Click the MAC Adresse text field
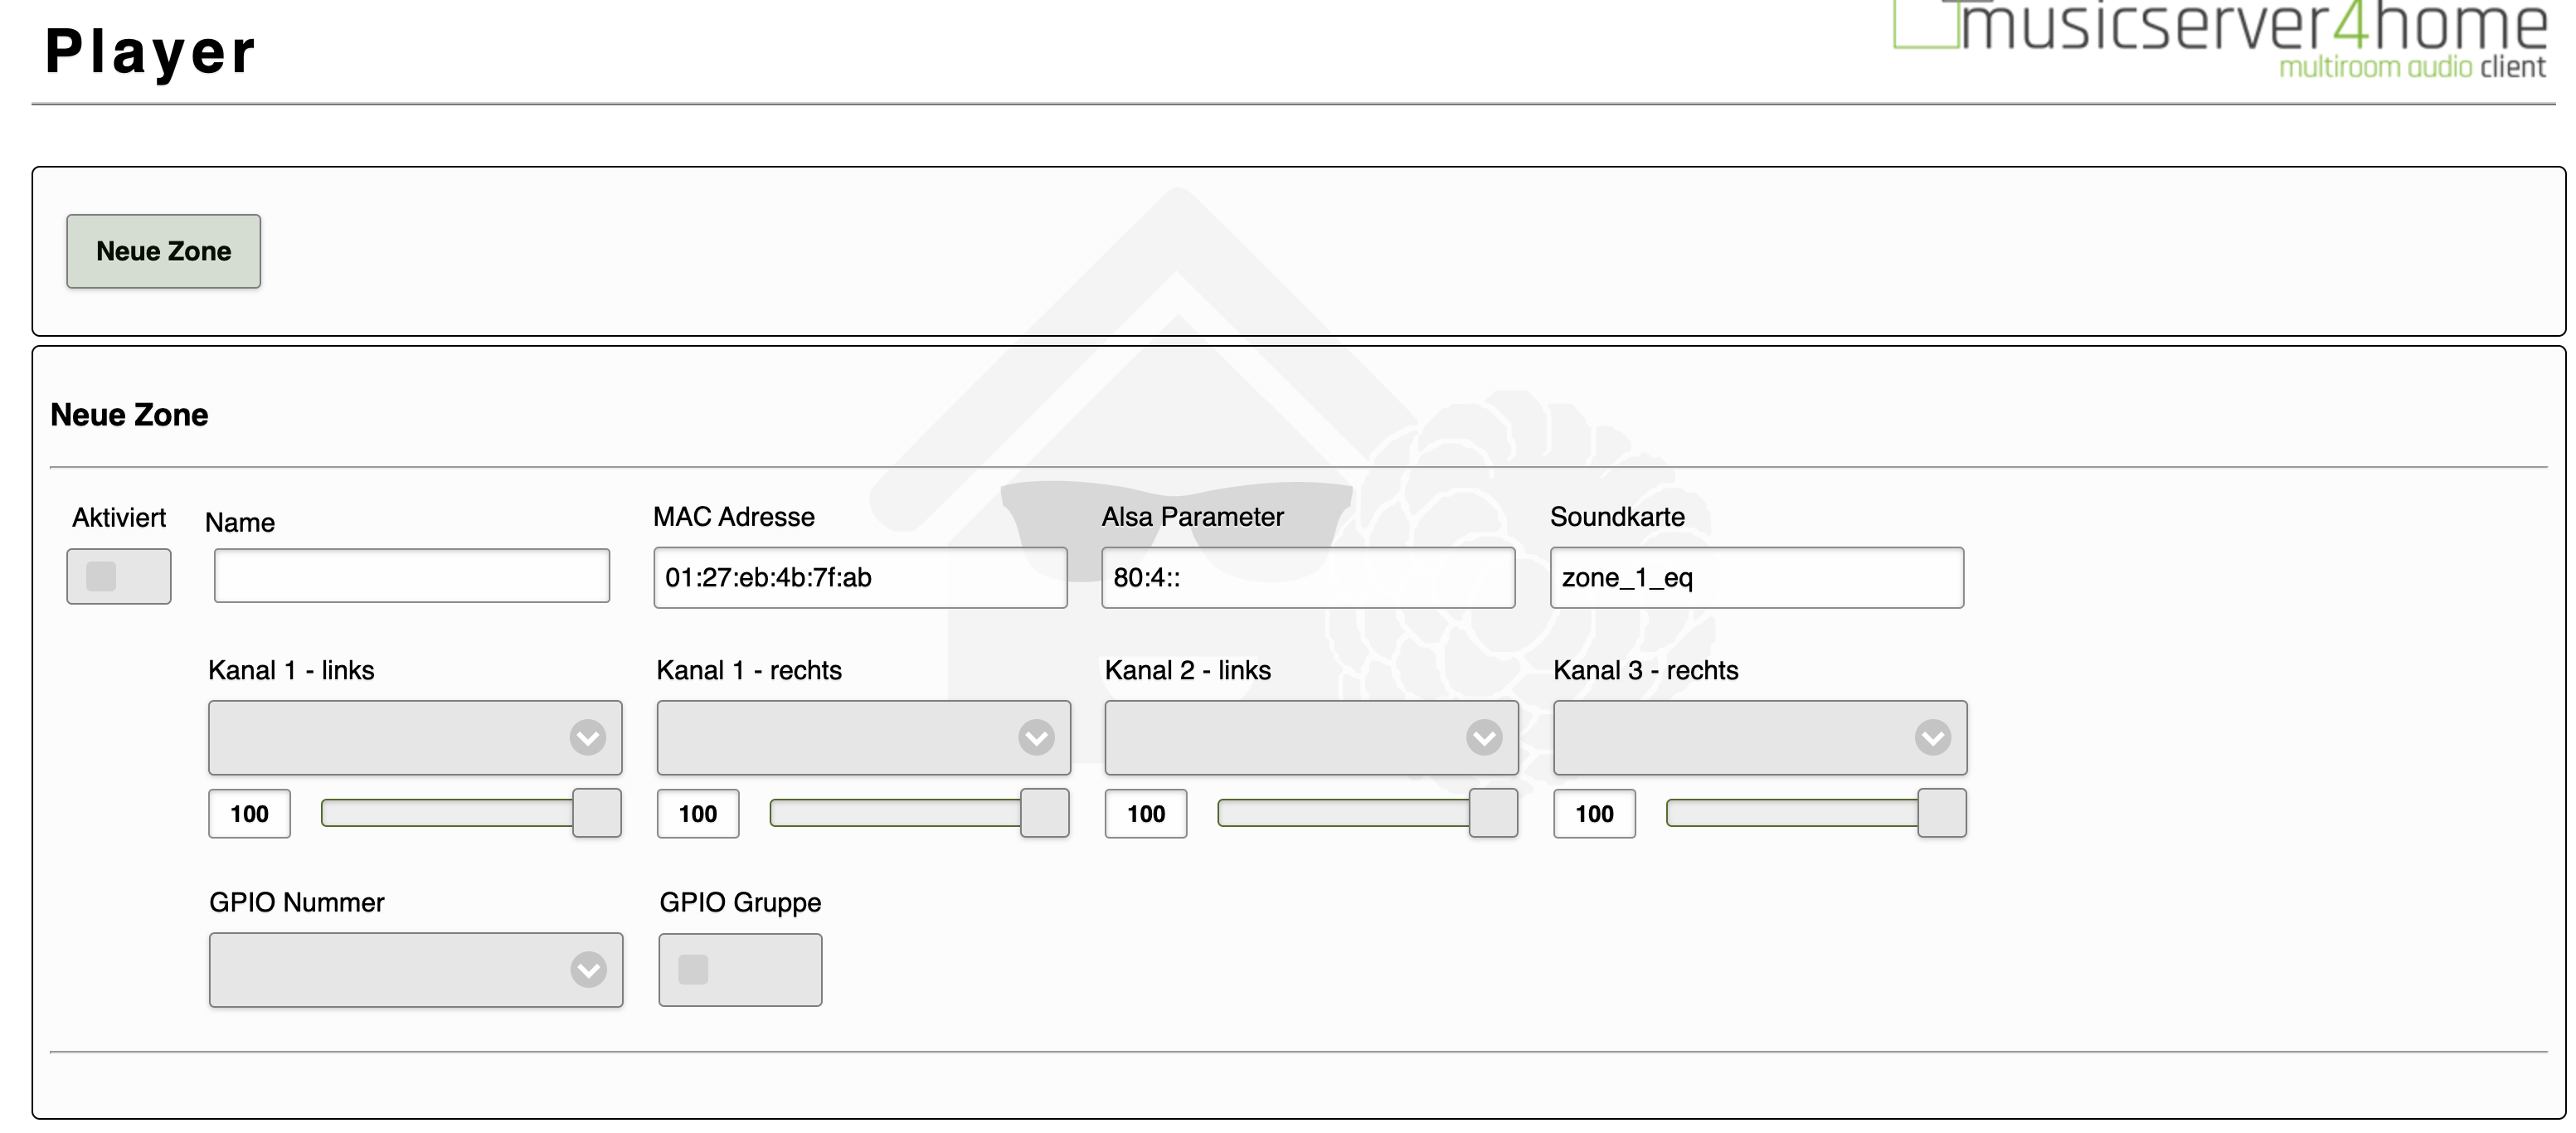 pos(859,577)
